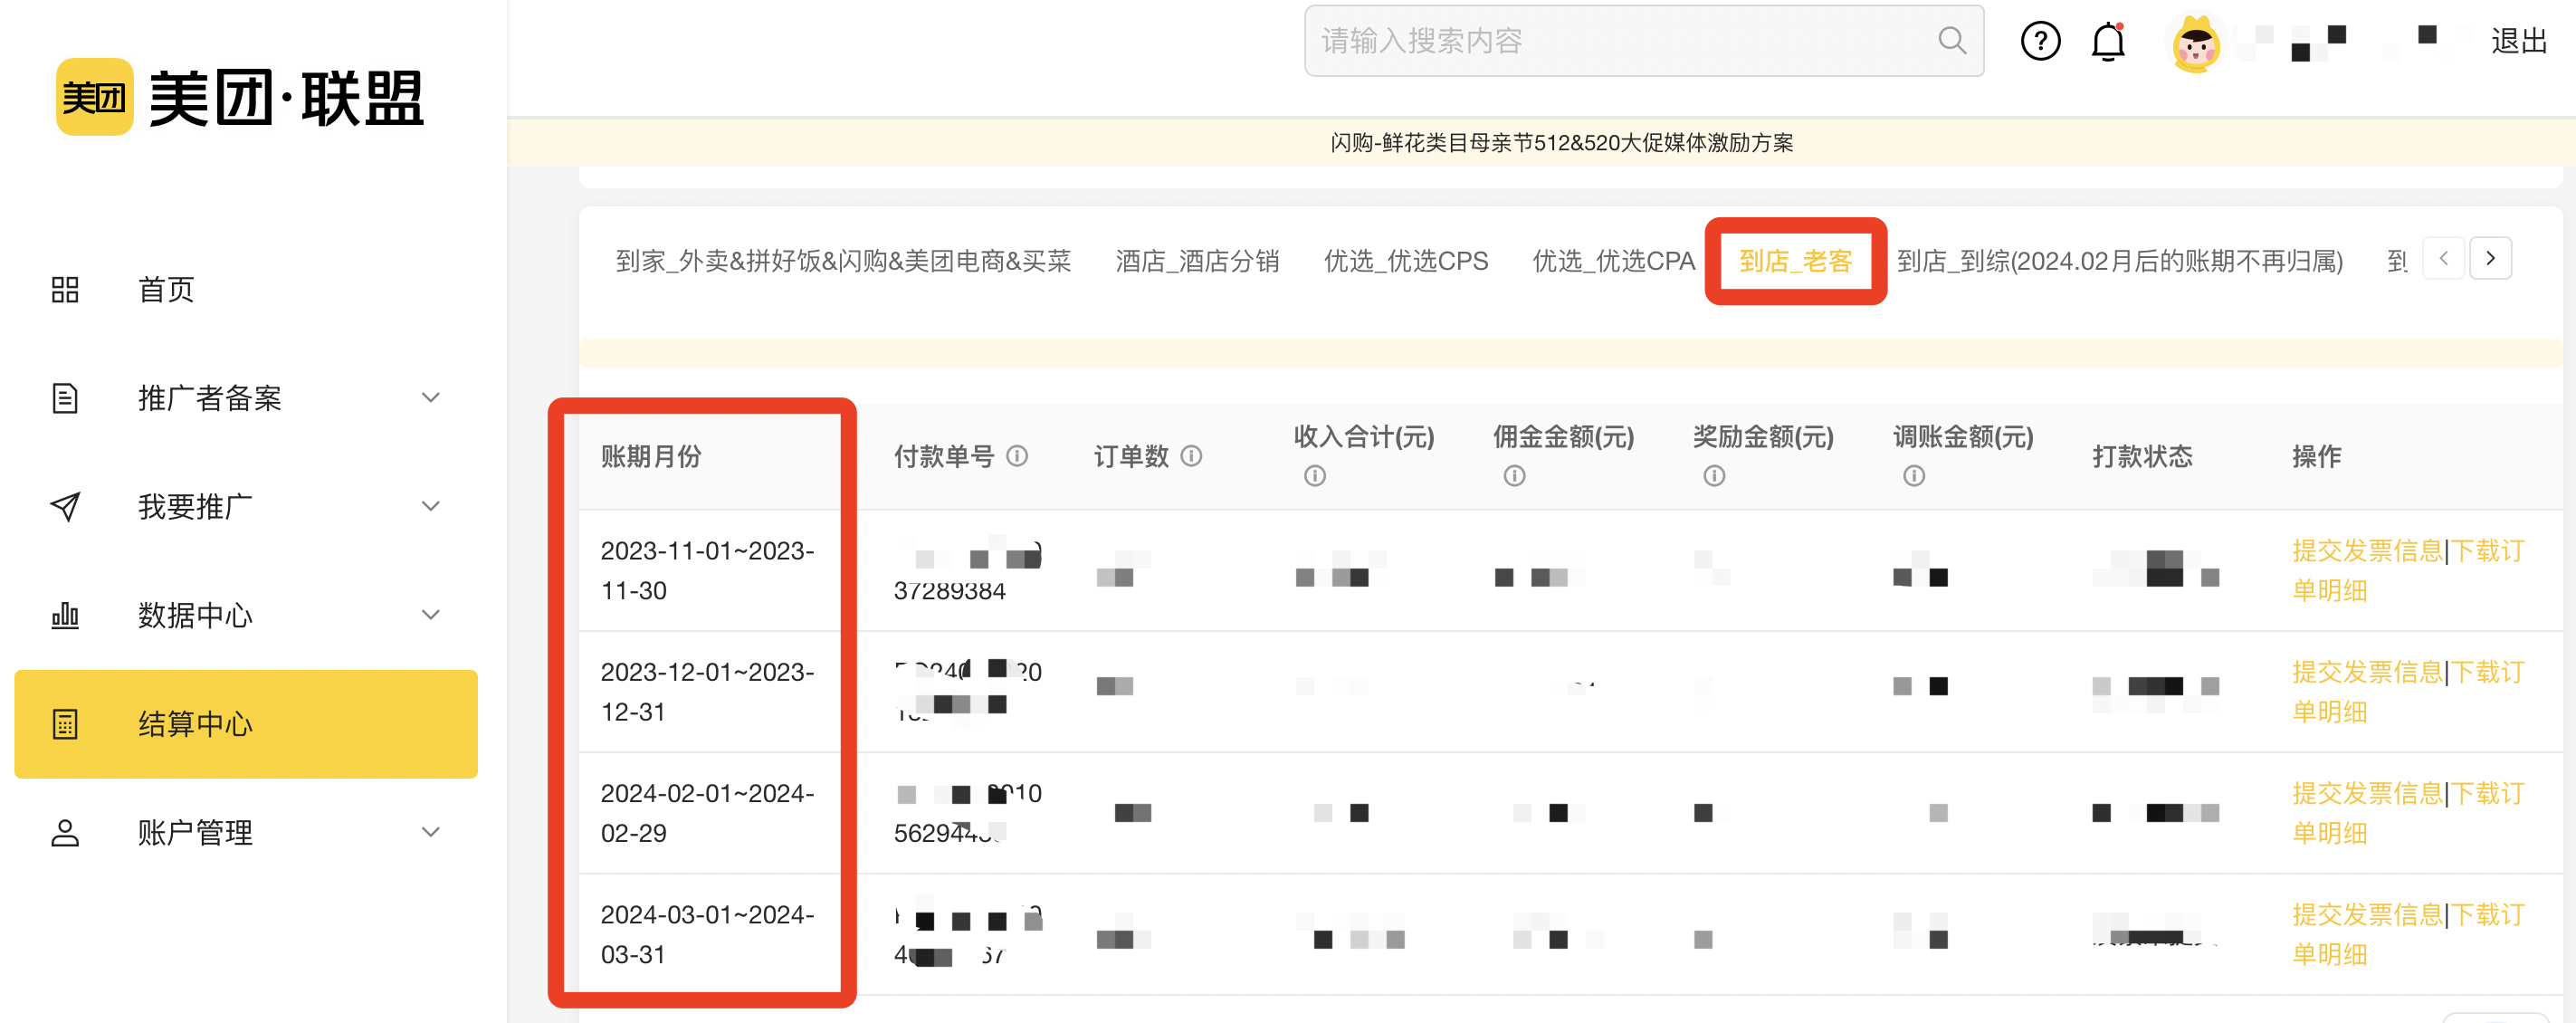2576x1023 pixels.
Task: Click the user avatar icon
Action: tap(2195, 43)
